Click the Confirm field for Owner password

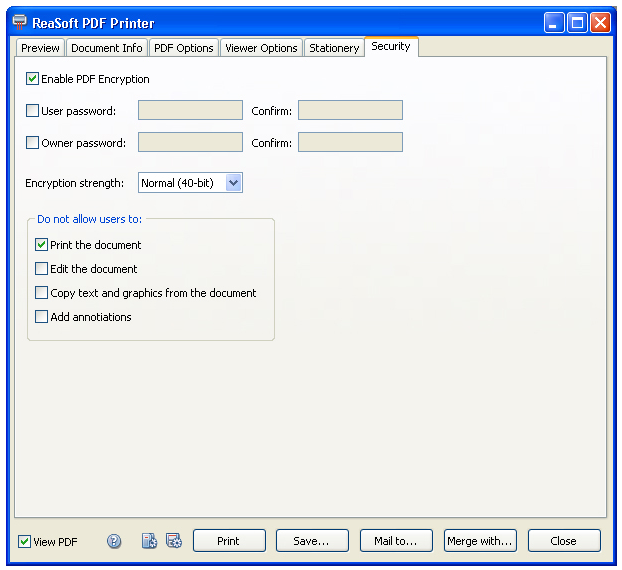point(351,142)
